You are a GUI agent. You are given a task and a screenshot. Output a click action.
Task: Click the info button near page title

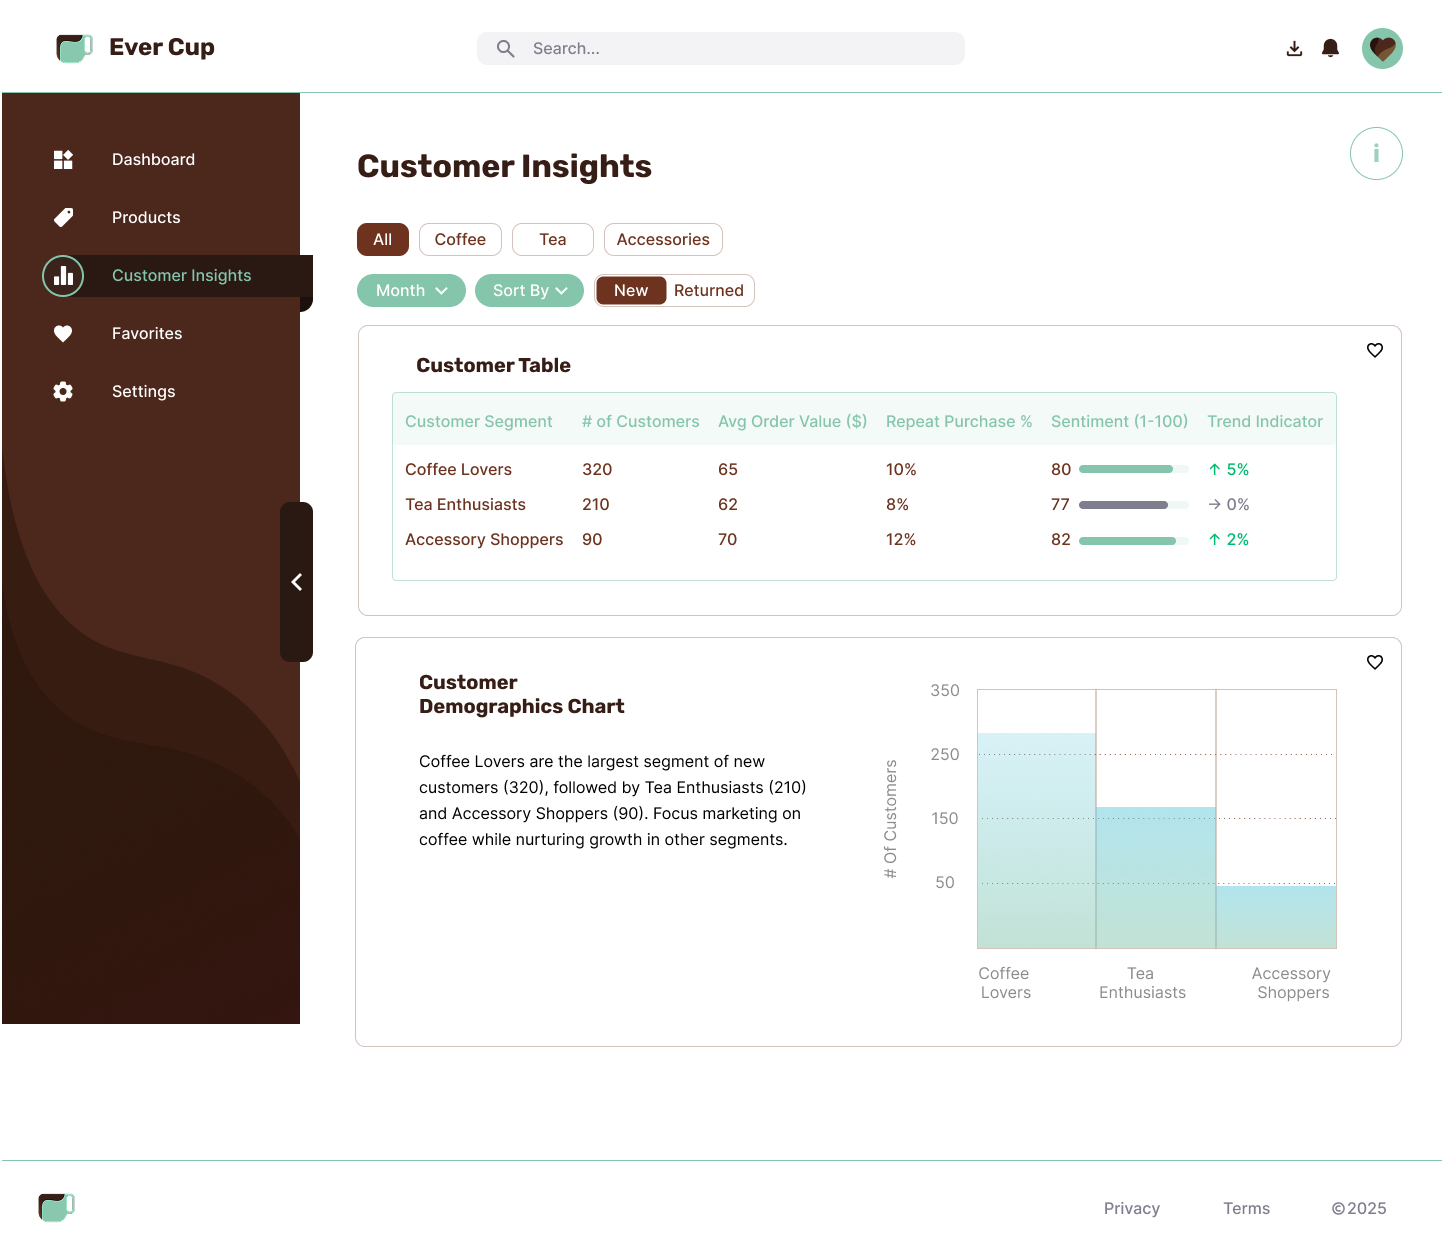(x=1376, y=153)
